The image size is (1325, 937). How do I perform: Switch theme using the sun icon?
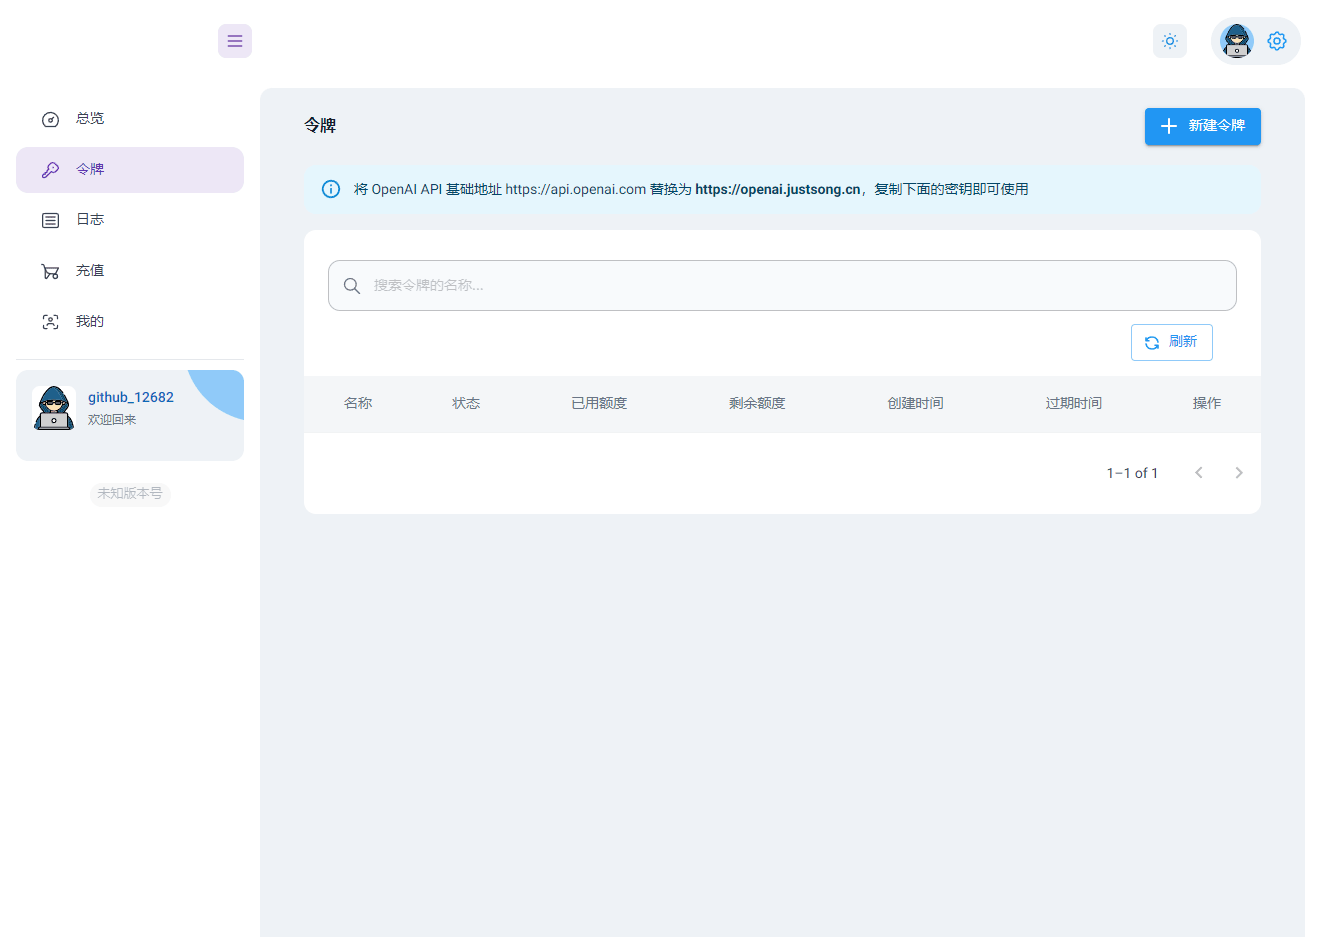(x=1169, y=41)
